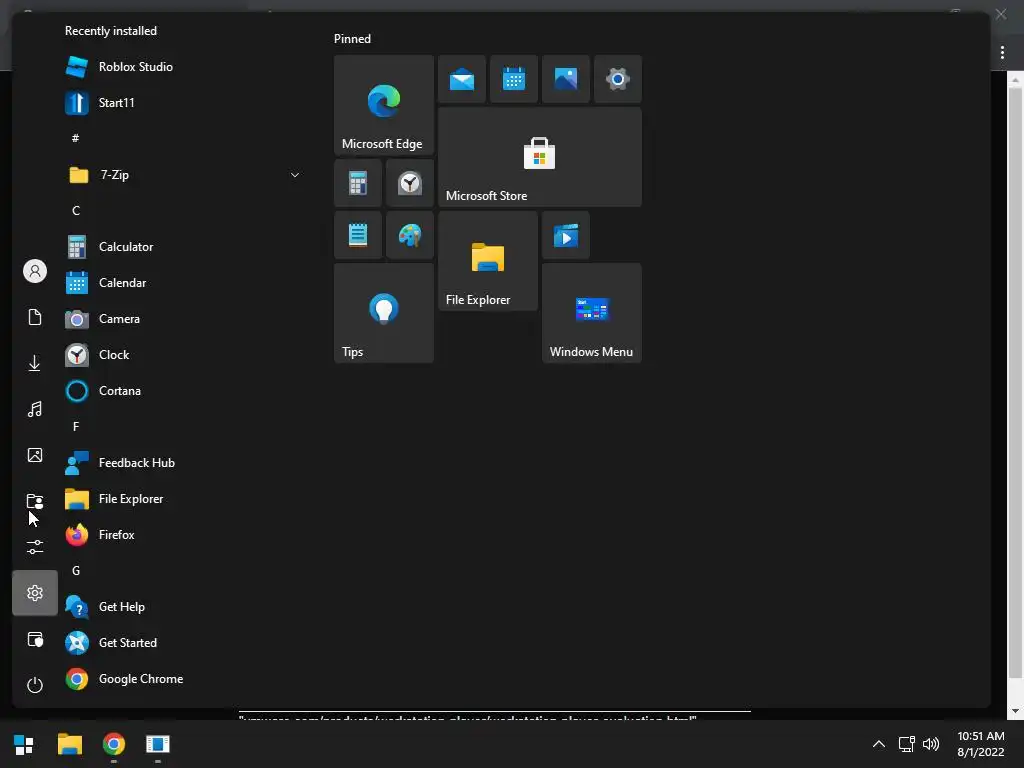The width and height of the screenshot is (1024, 768).
Task: Open the Calendar pinned tile
Action: coord(514,79)
